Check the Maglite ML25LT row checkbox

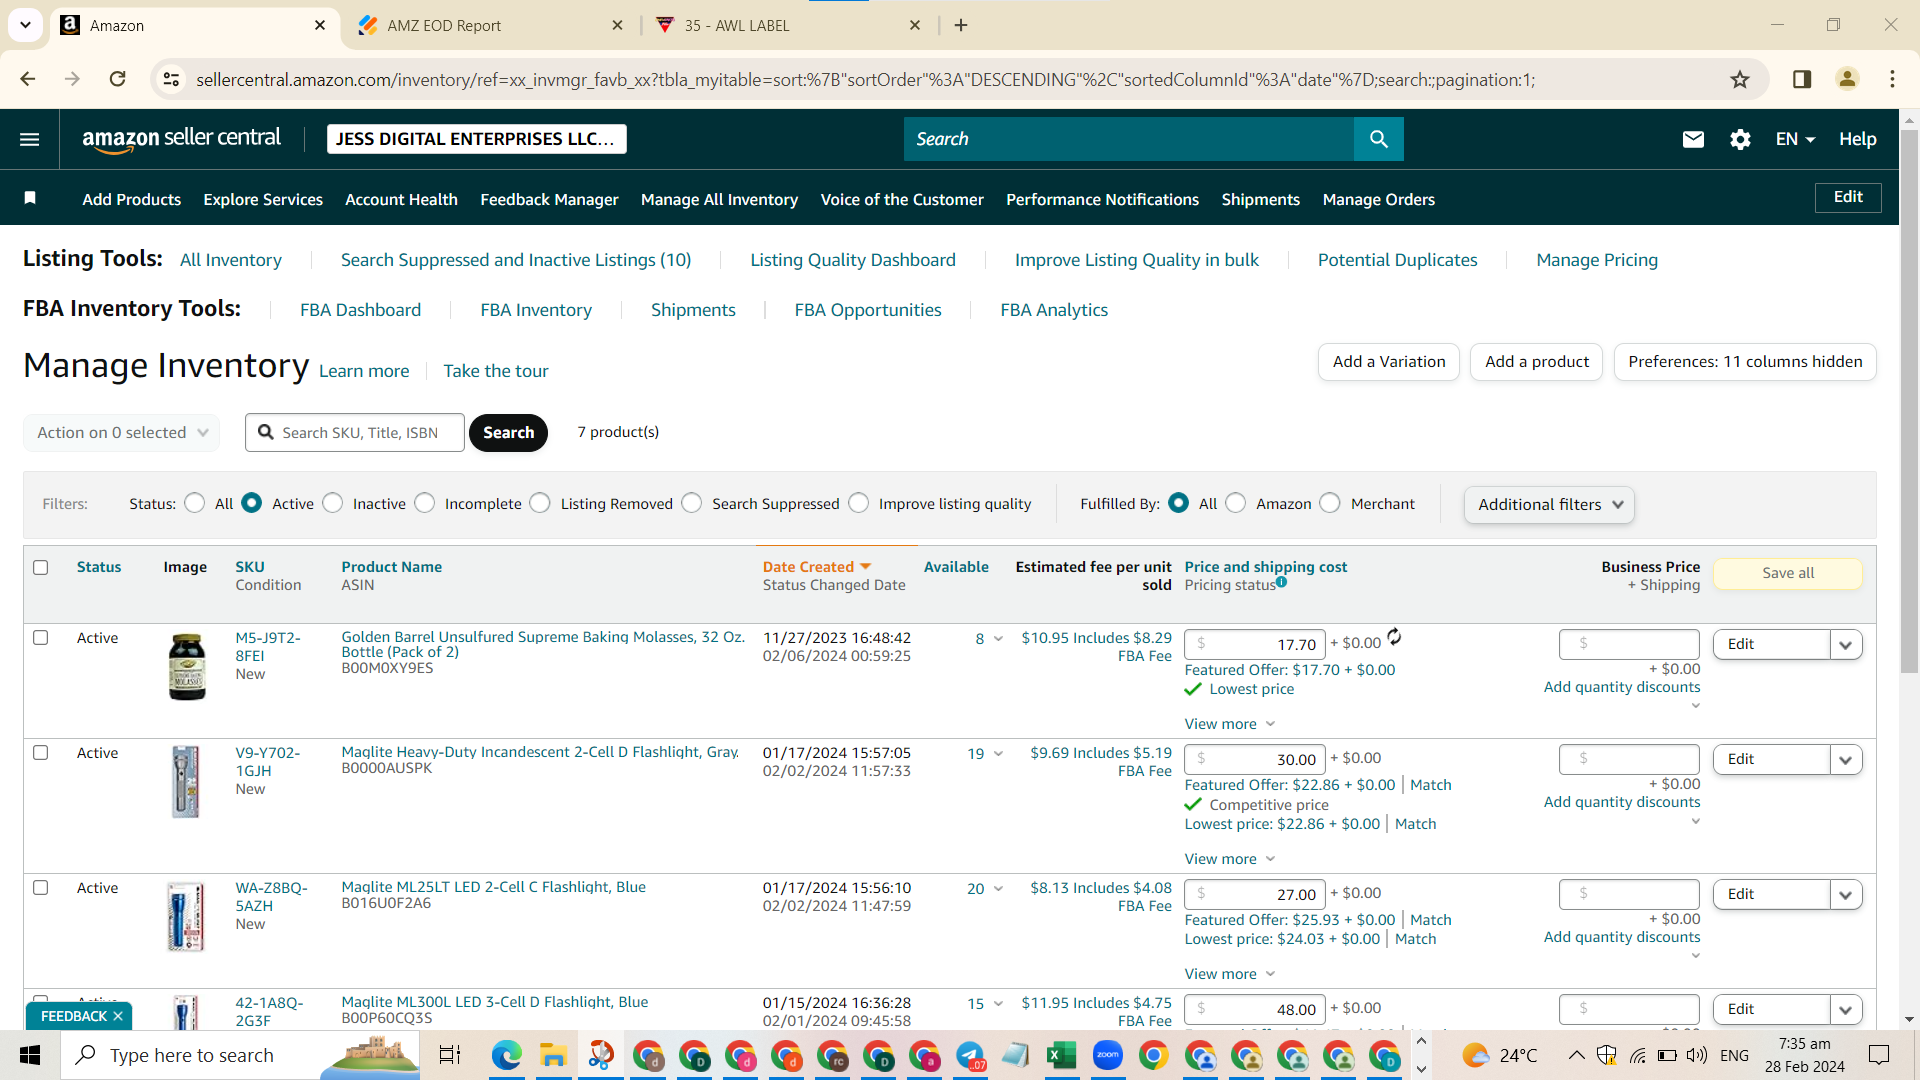tap(41, 887)
